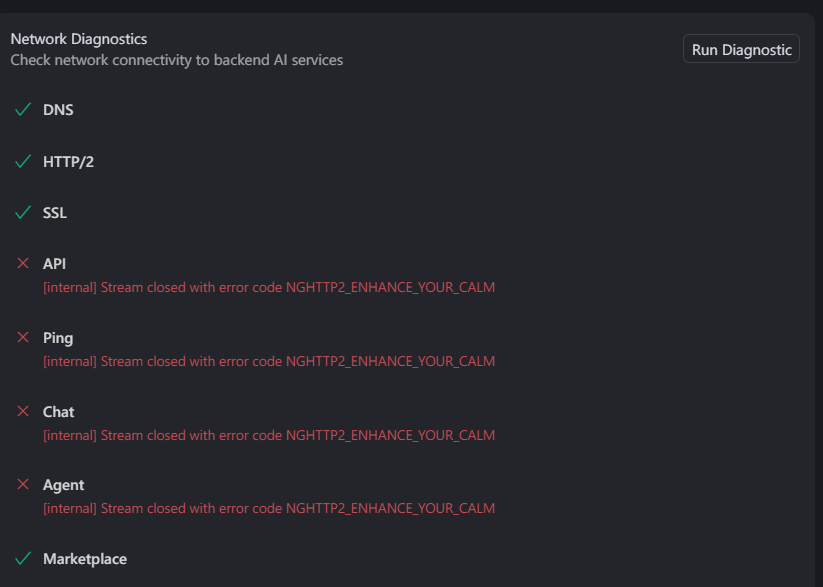Click the description about backend AI services
Viewport: 823px width, 587px height.
[177, 60]
